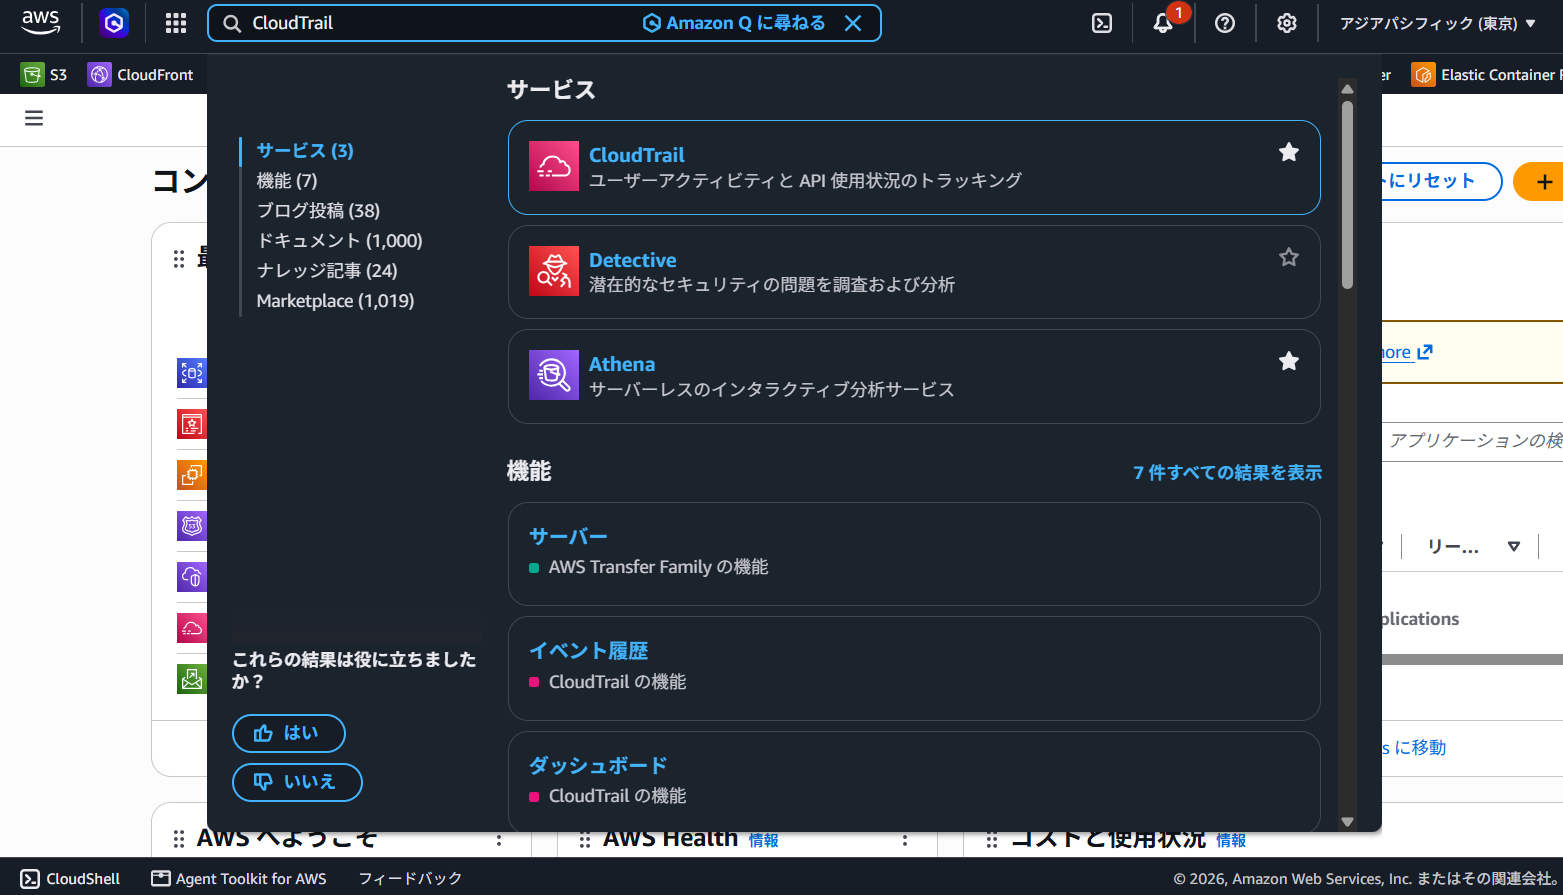Toggle the hamburger side navigation menu

tap(34, 118)
